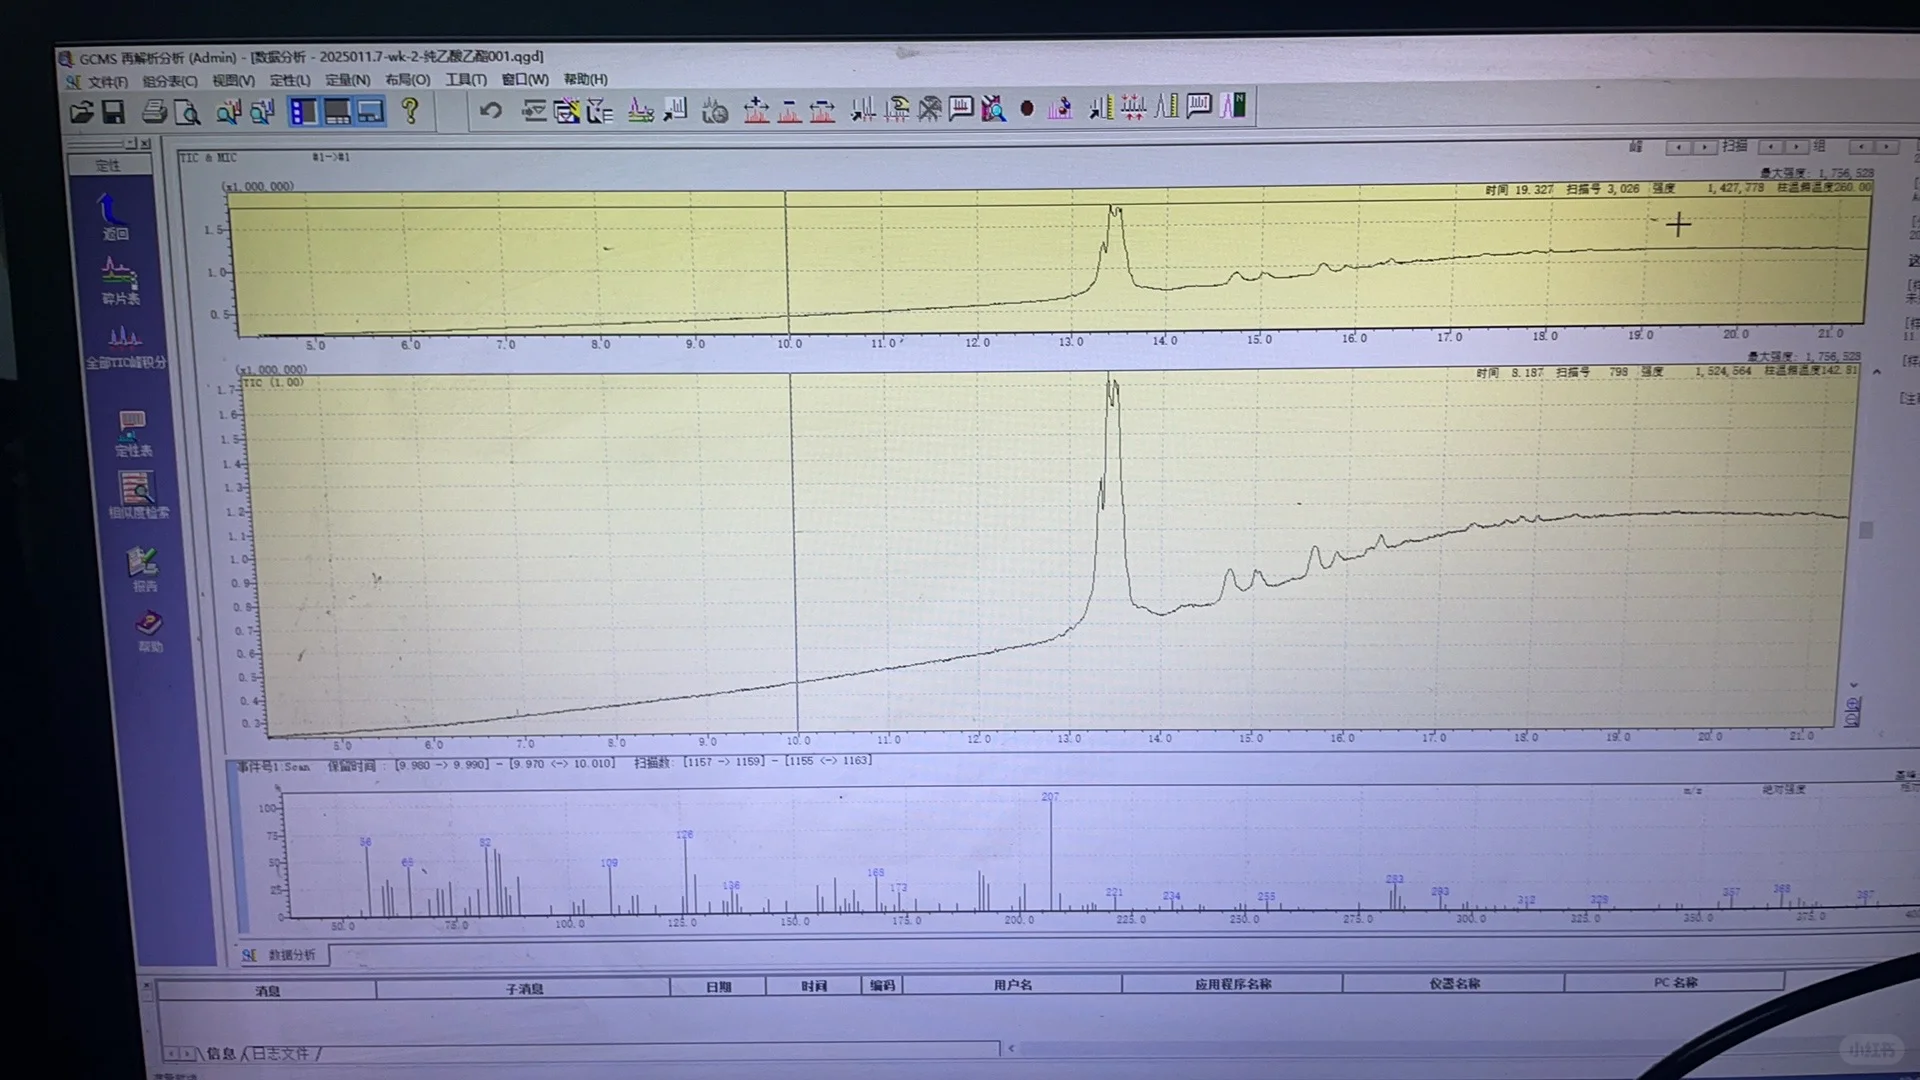Step to previous scan with 扫描 left arrow

click(1770, 147)
